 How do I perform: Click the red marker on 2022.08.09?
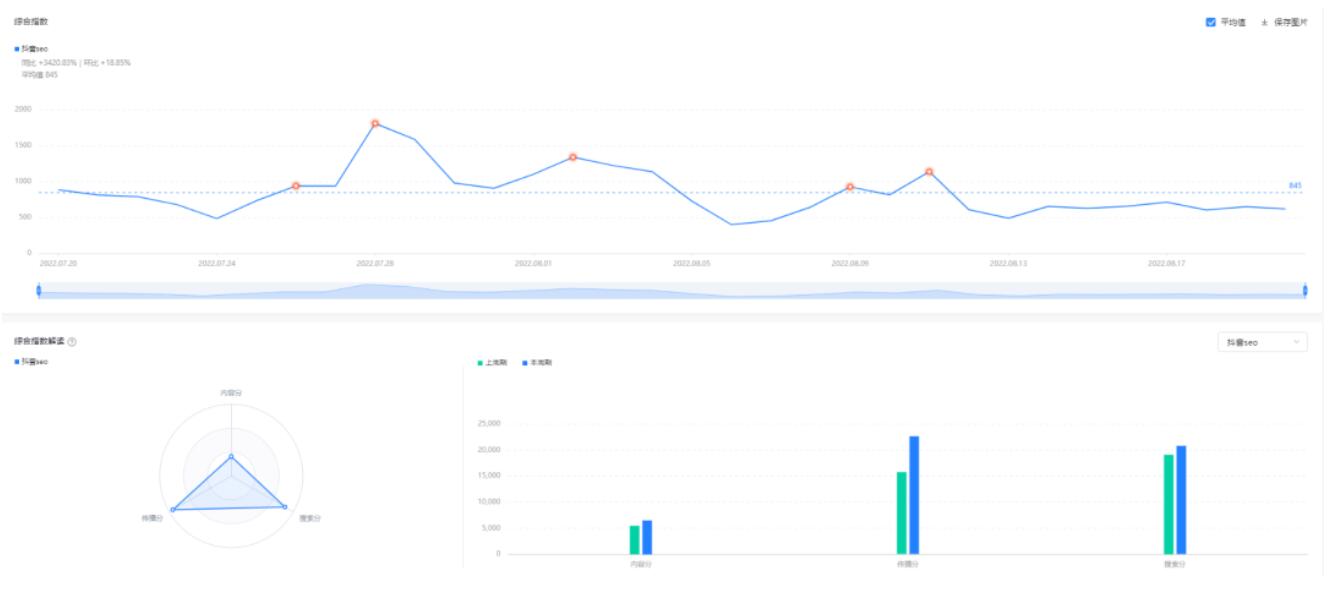click(850, 187)
